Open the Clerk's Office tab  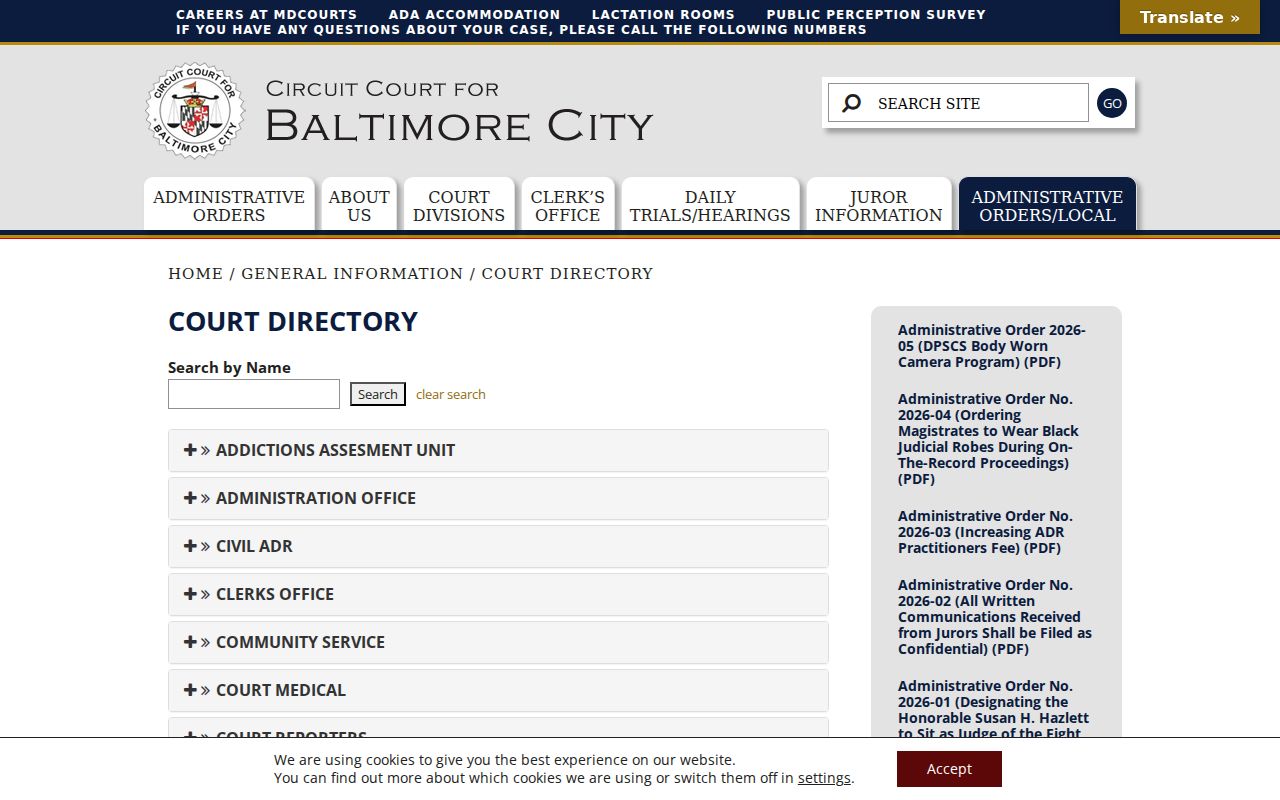pos(568,205)
